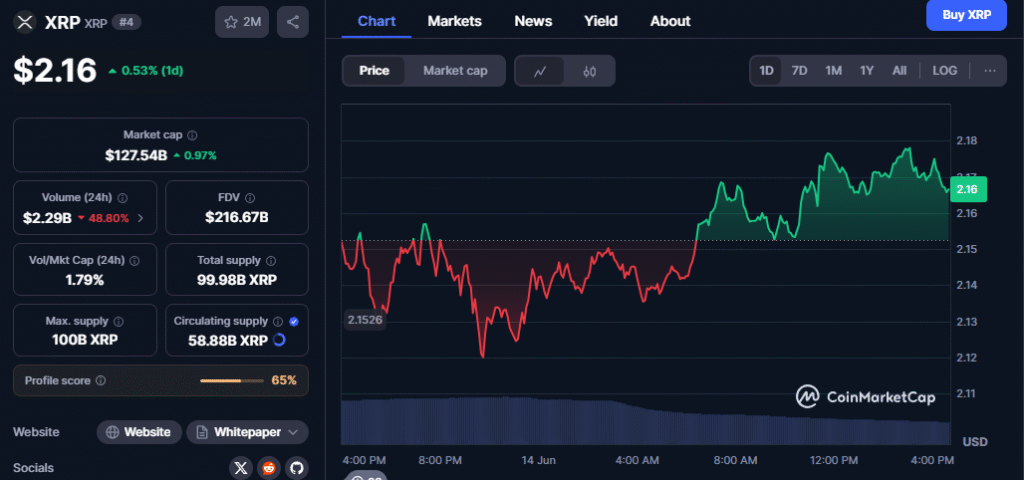Open the X (Twitter) social link
This screenshot has width=1024, height=480.
coord(241,468)
